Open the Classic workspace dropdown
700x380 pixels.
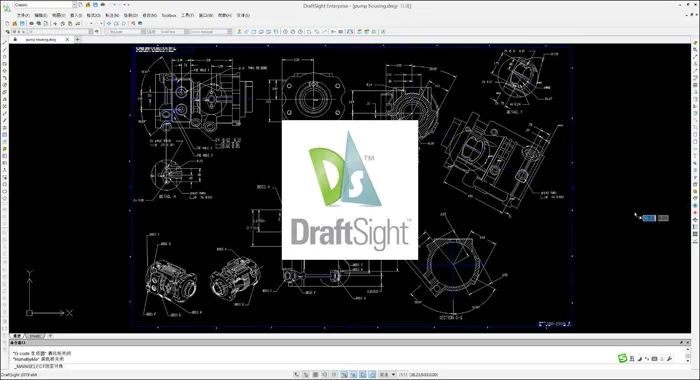[45, 5]
